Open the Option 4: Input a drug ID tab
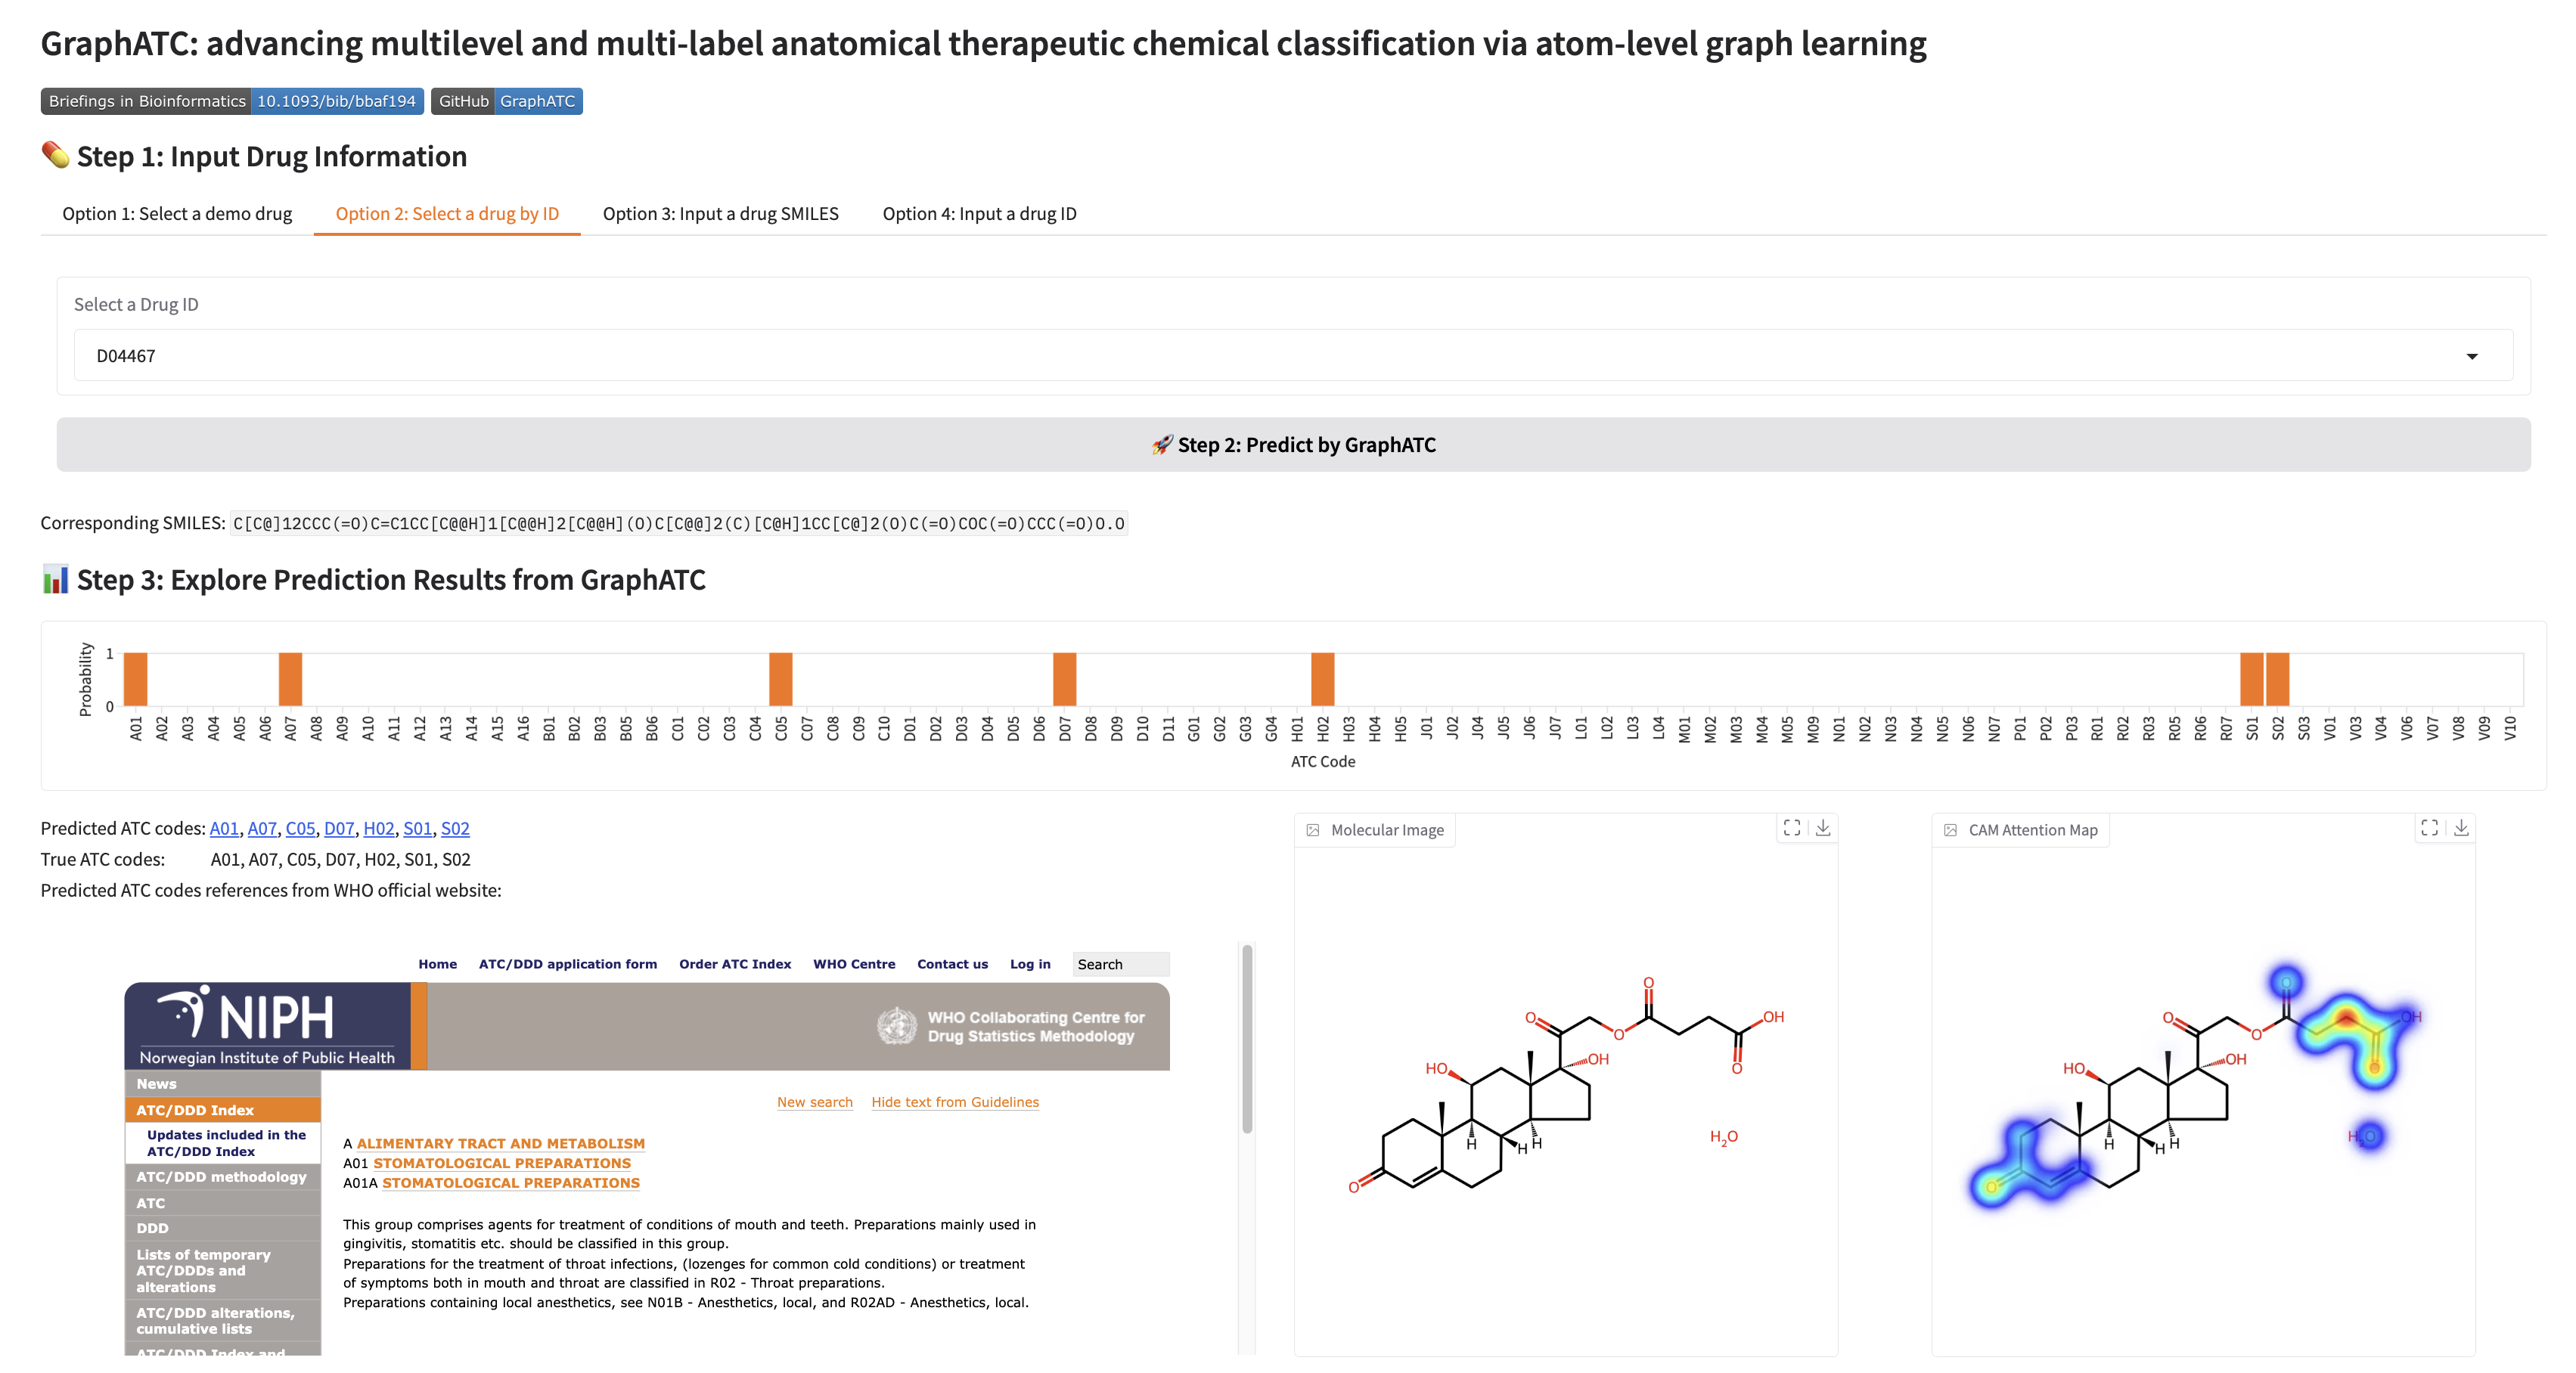 click(980, 214)
